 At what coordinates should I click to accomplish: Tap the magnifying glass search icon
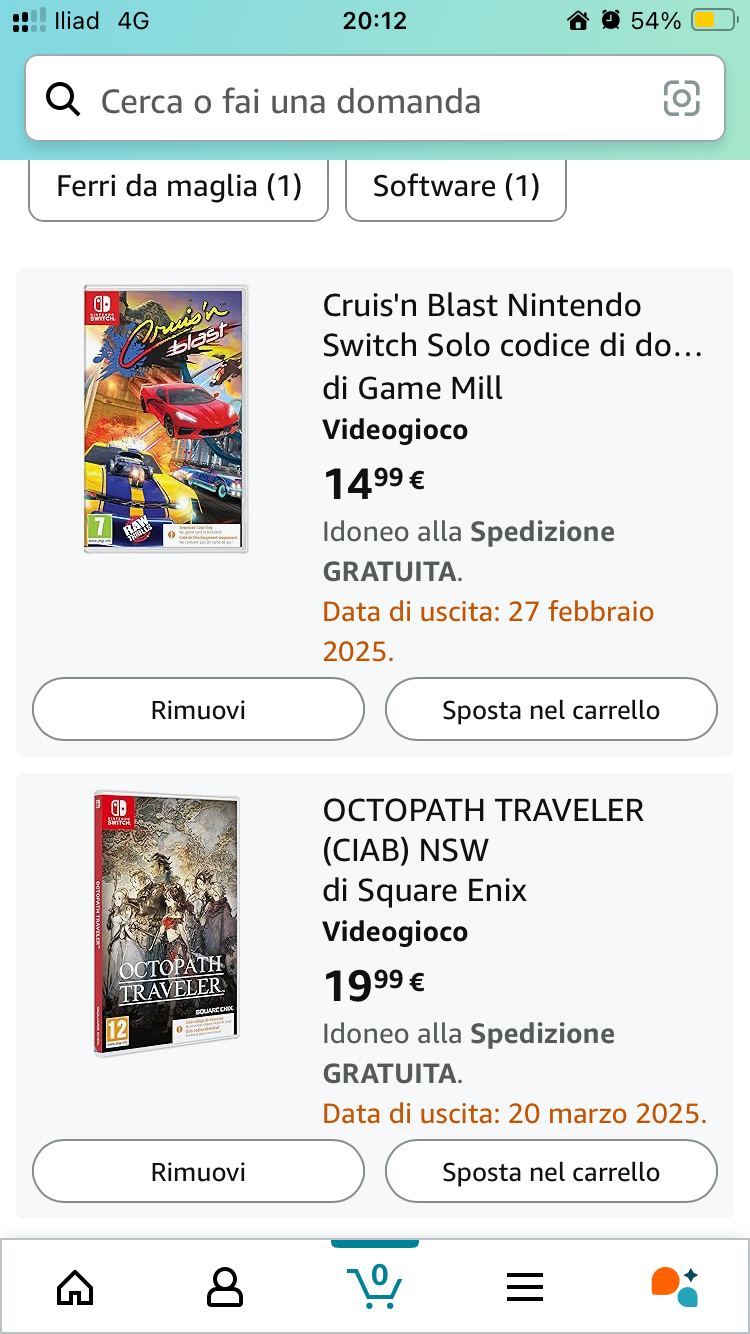63,100
